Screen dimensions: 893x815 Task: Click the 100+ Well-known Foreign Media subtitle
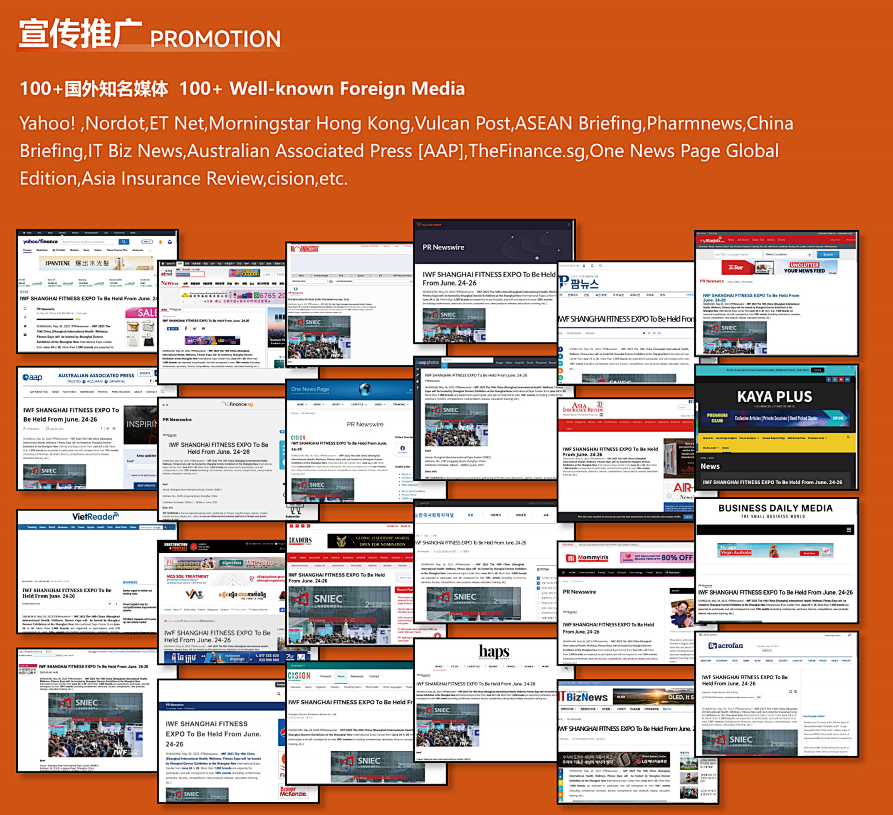point(322,89)
